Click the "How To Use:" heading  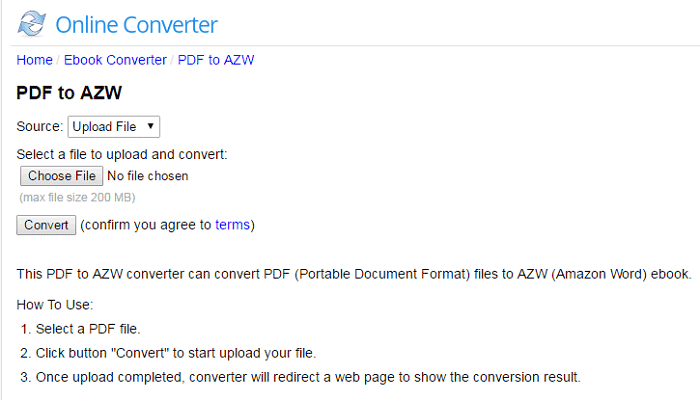point(55,305)
